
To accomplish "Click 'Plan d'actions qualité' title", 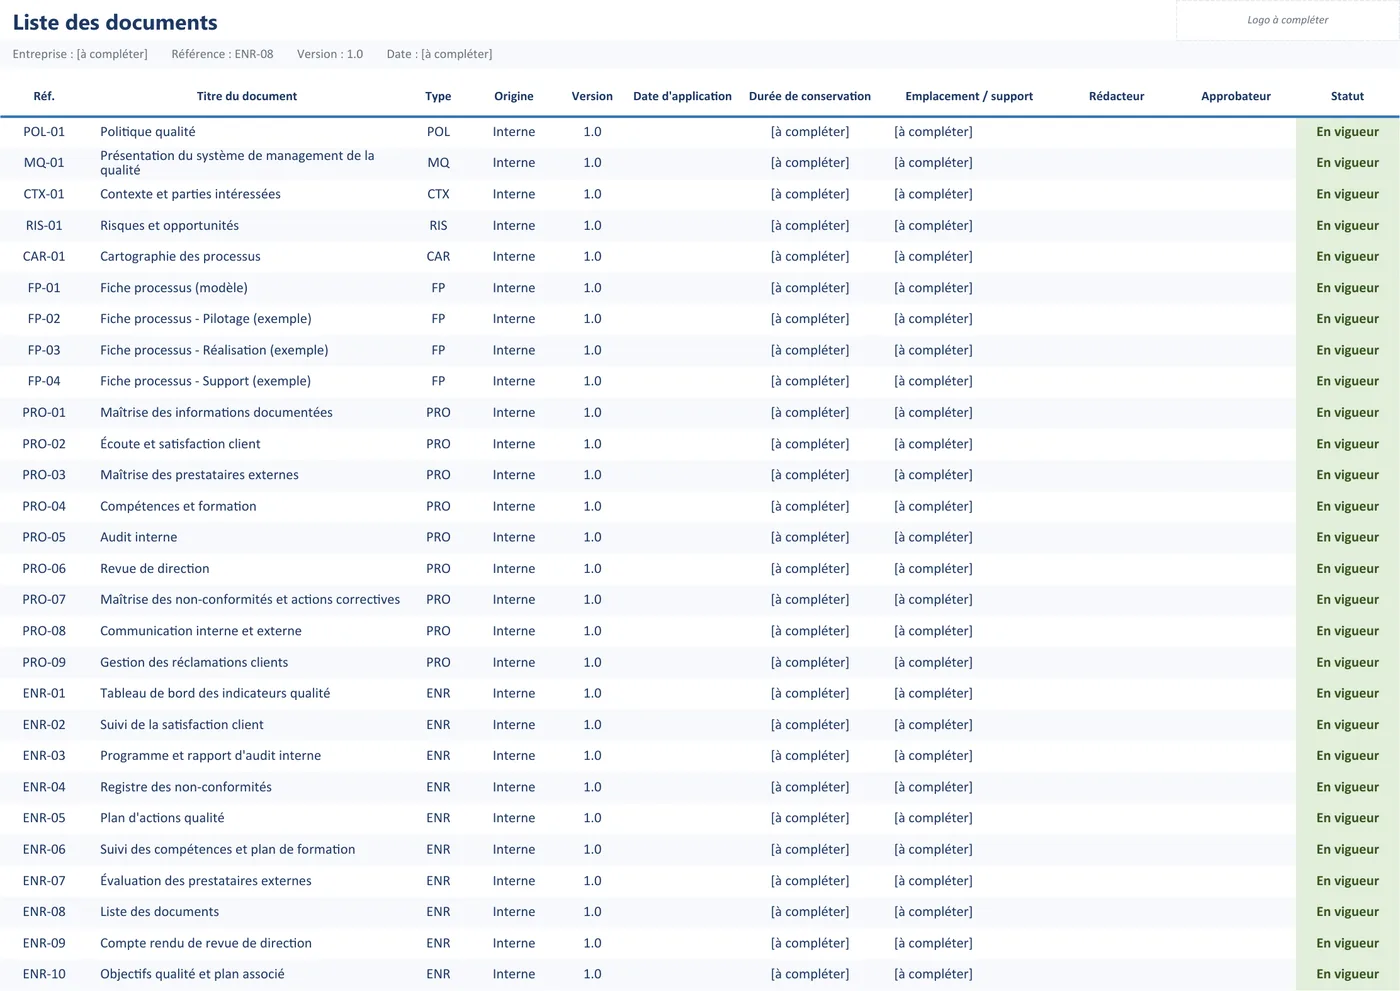I will click(162, 818).
